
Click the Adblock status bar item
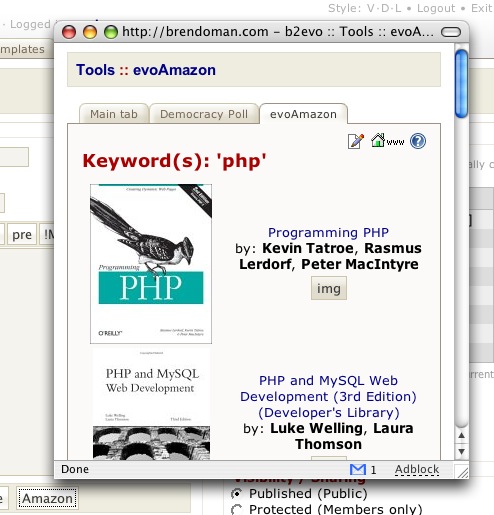[417, 469]
